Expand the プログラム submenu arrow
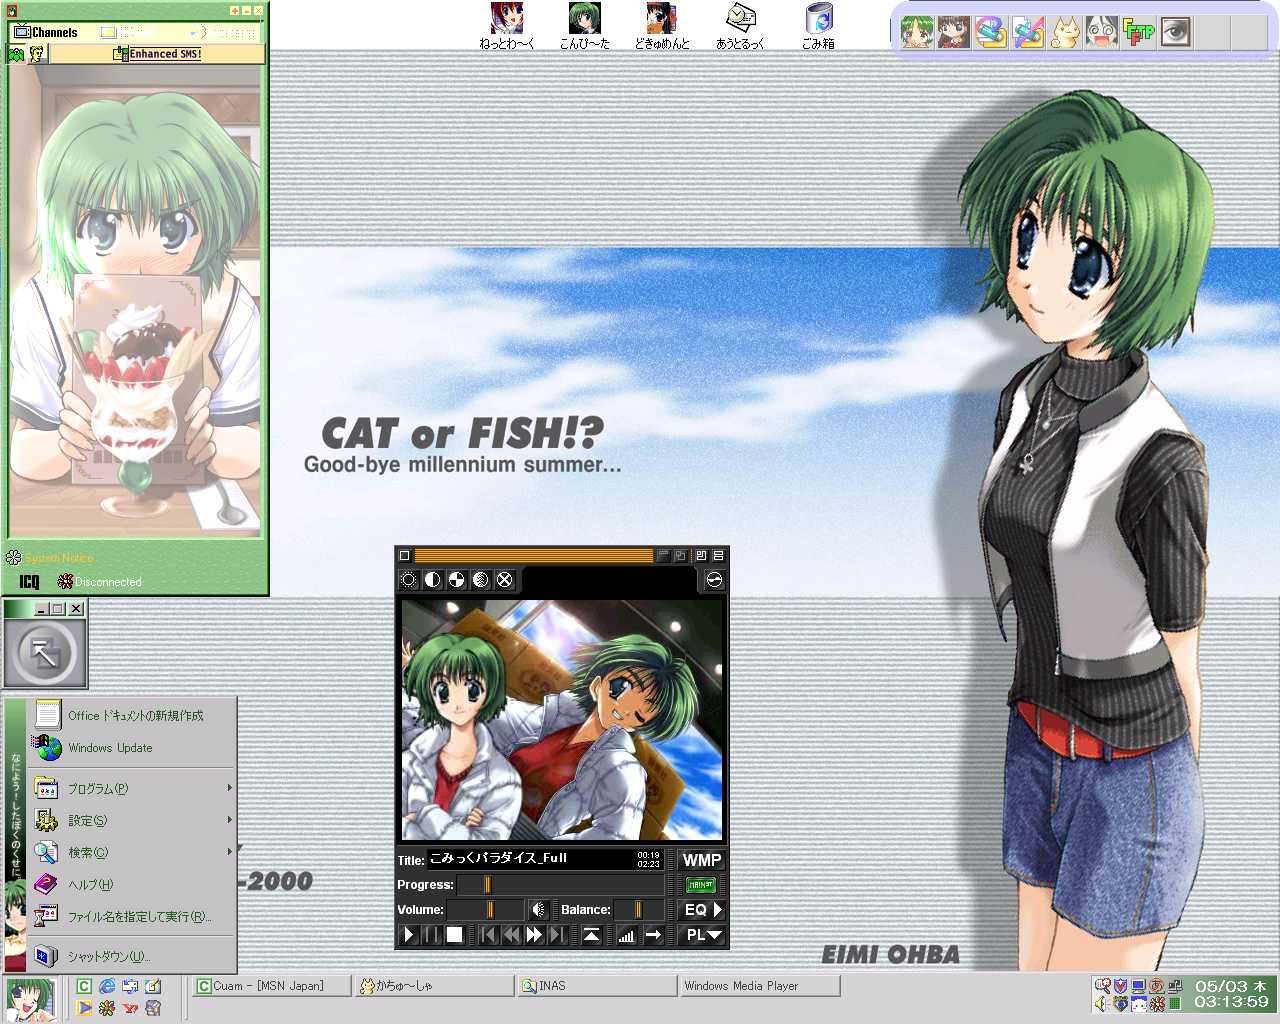 (229, 788)
